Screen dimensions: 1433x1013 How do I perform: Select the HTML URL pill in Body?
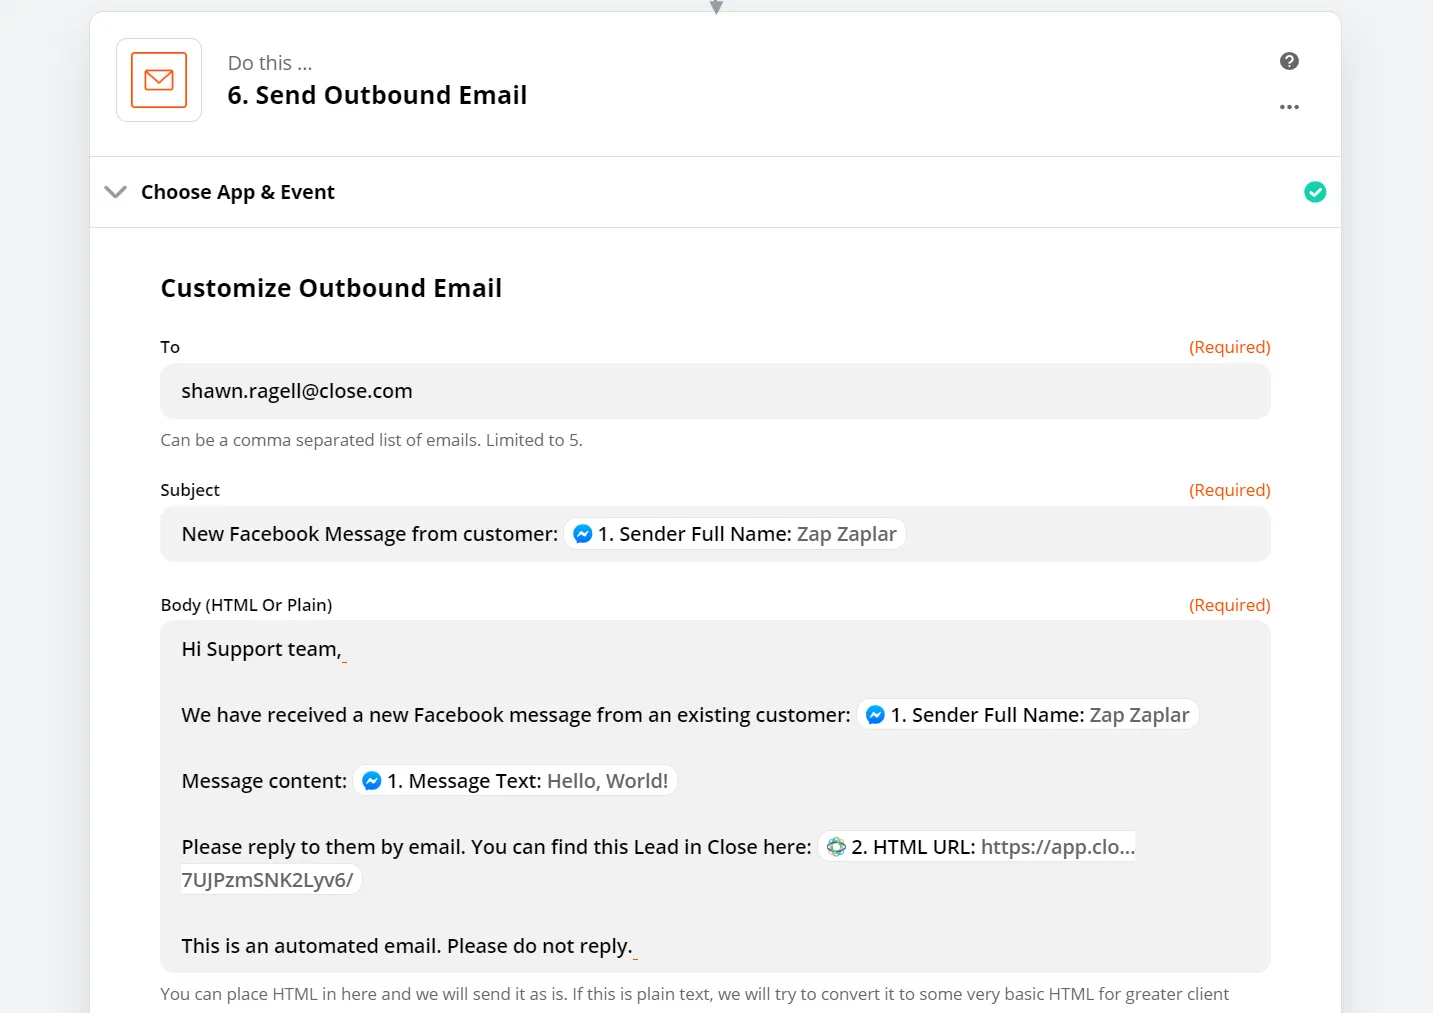pyautogui.click(x=977, y=847)
